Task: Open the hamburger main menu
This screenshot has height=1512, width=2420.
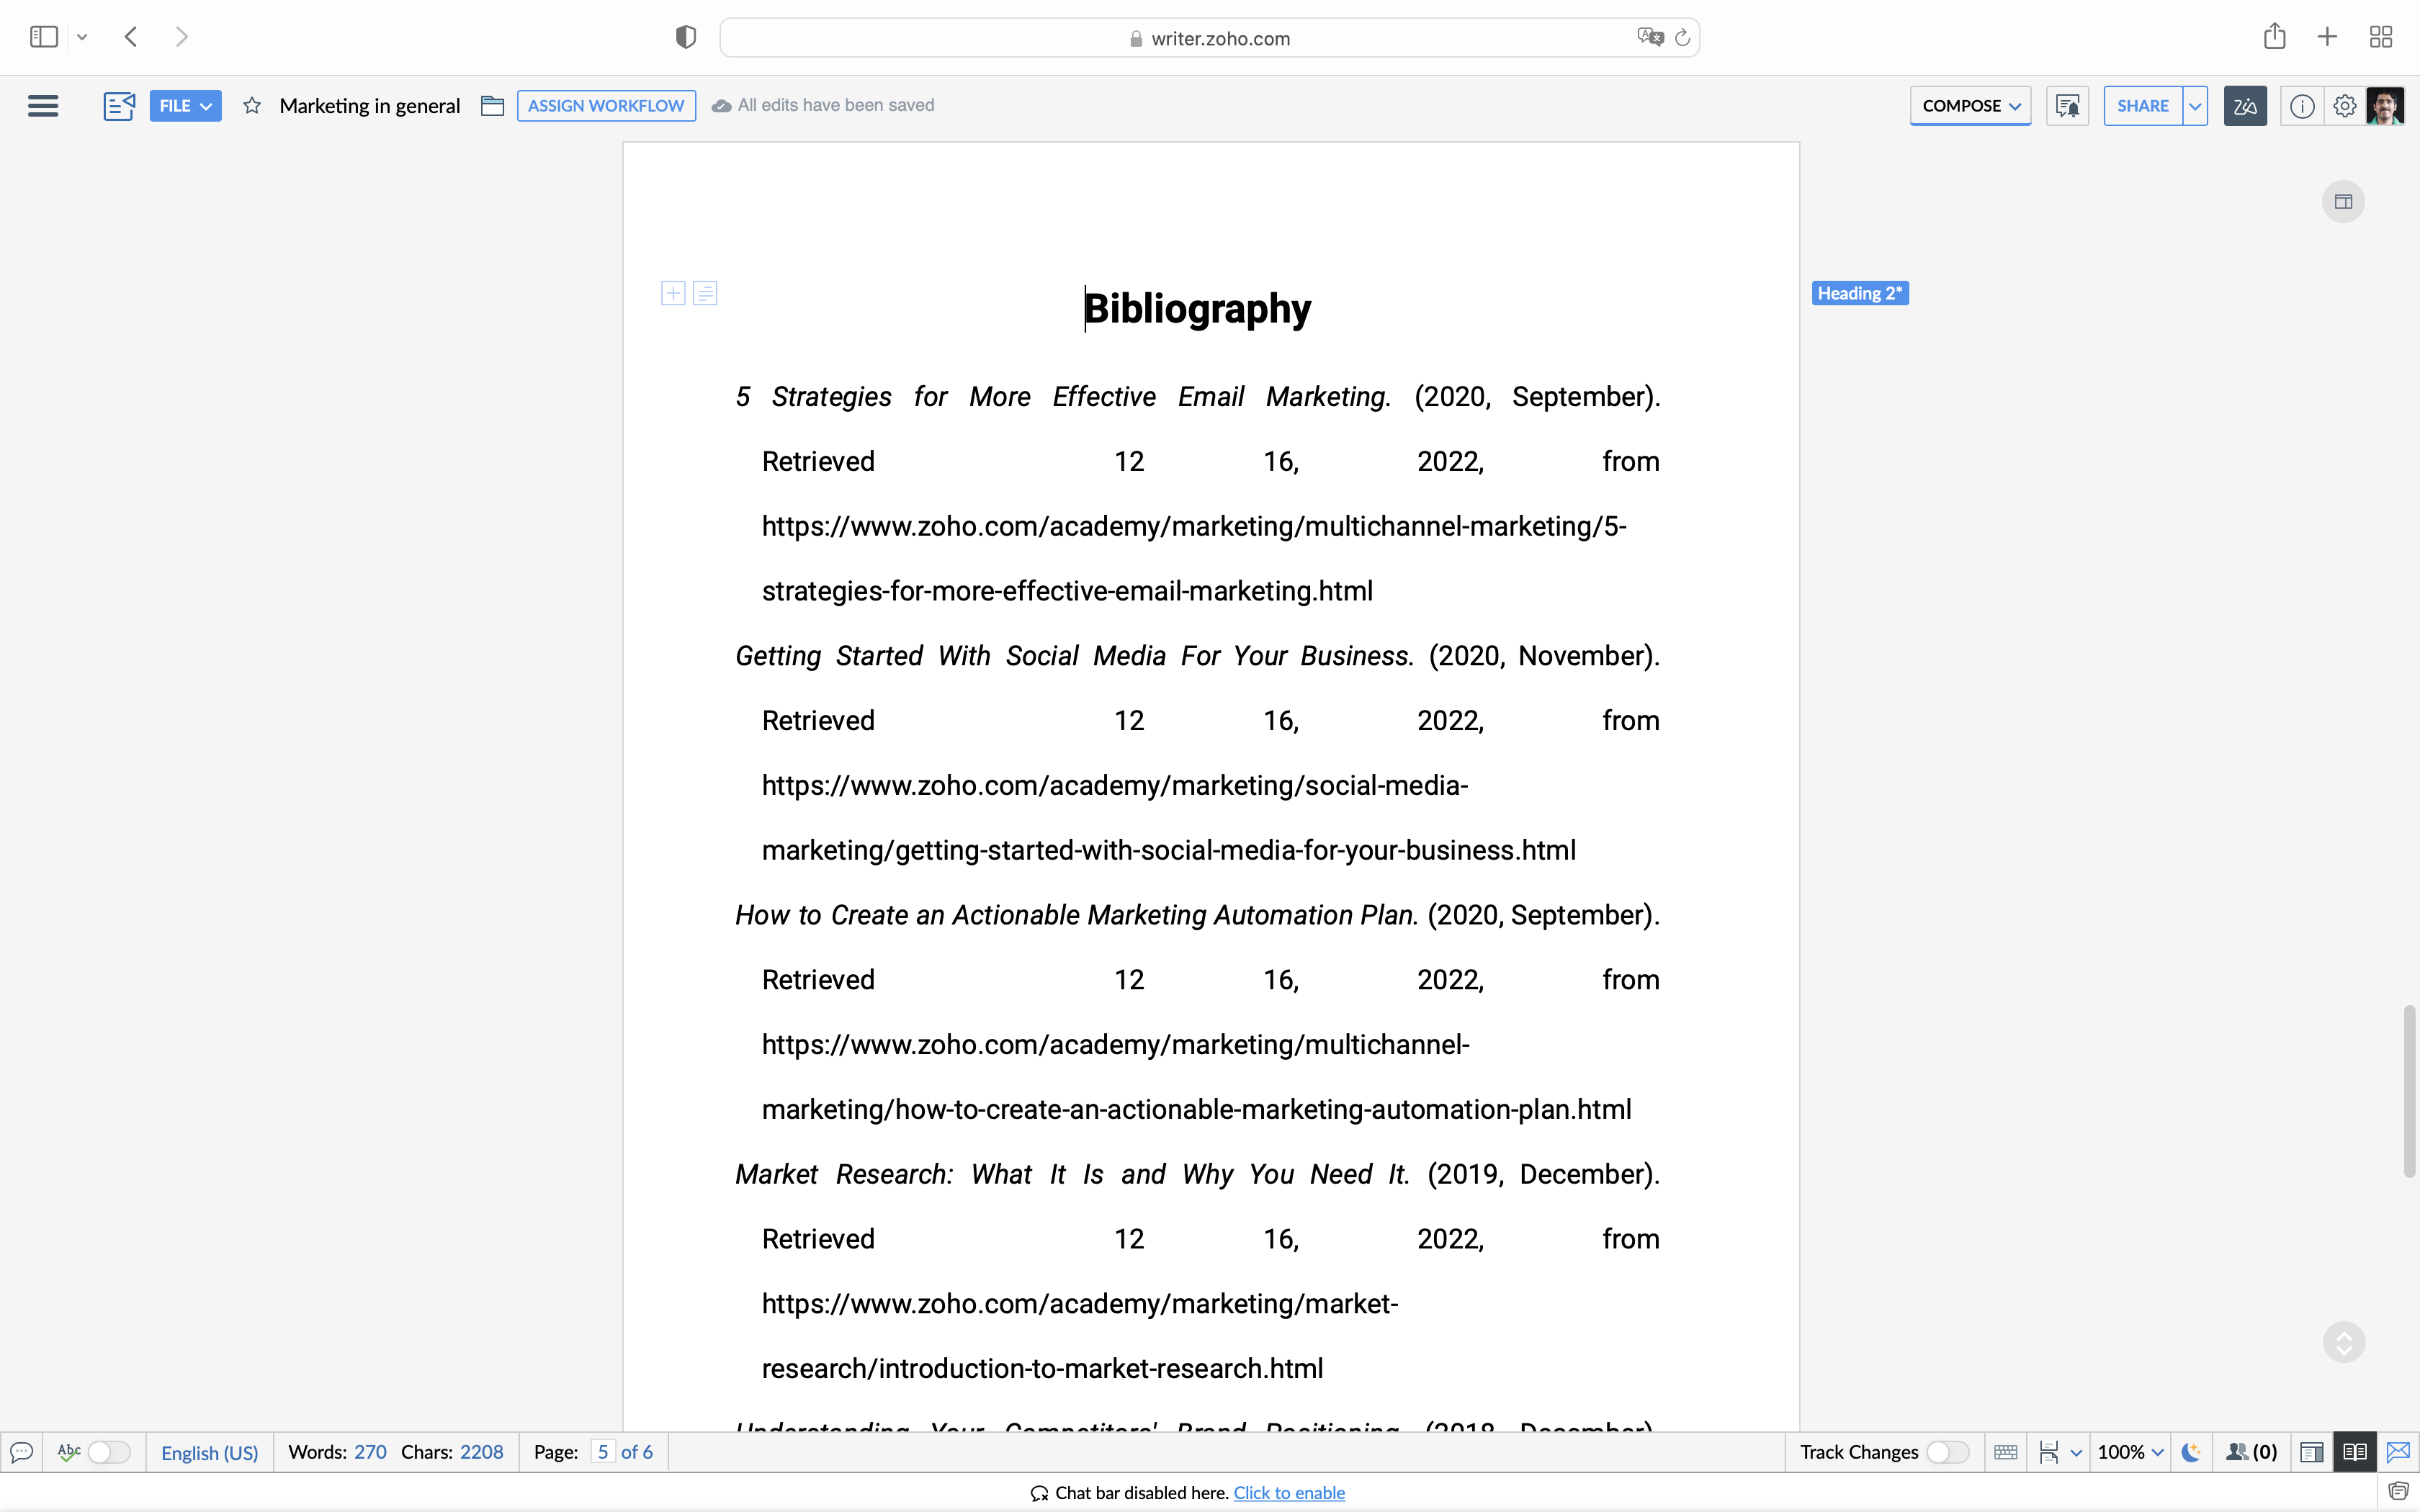Action: point(43,106)
